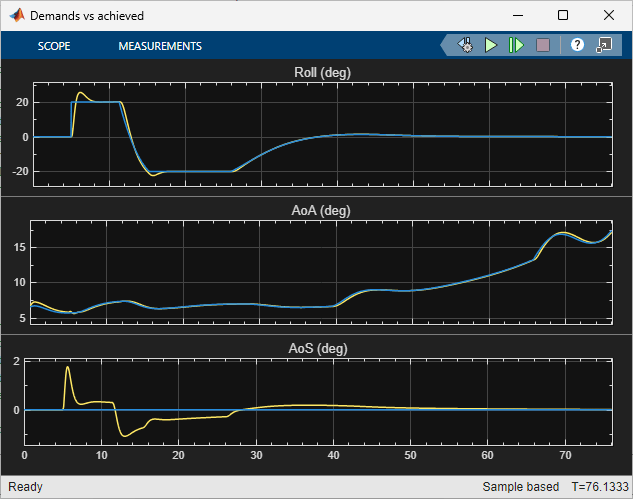This screenshot has width=633, height=499.
Task: Click the Step Forward icon
Action: (516, 45)
